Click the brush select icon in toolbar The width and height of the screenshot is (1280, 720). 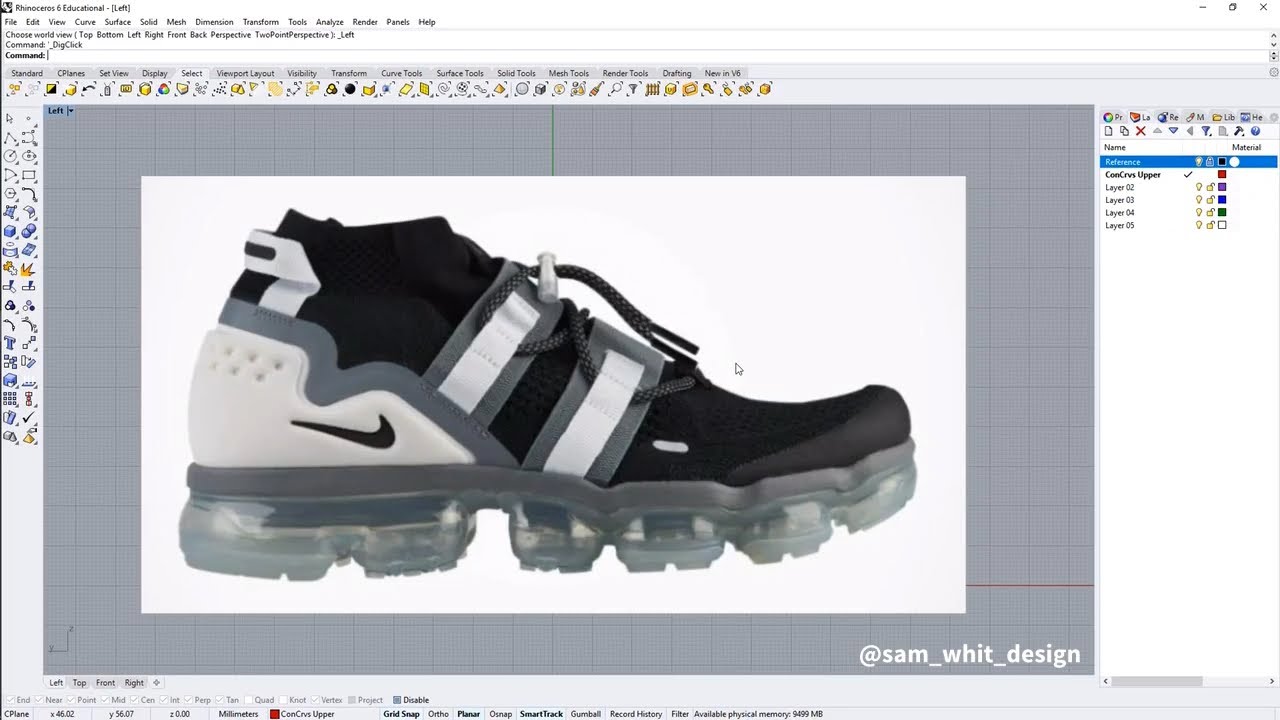[x=596, y=89]
